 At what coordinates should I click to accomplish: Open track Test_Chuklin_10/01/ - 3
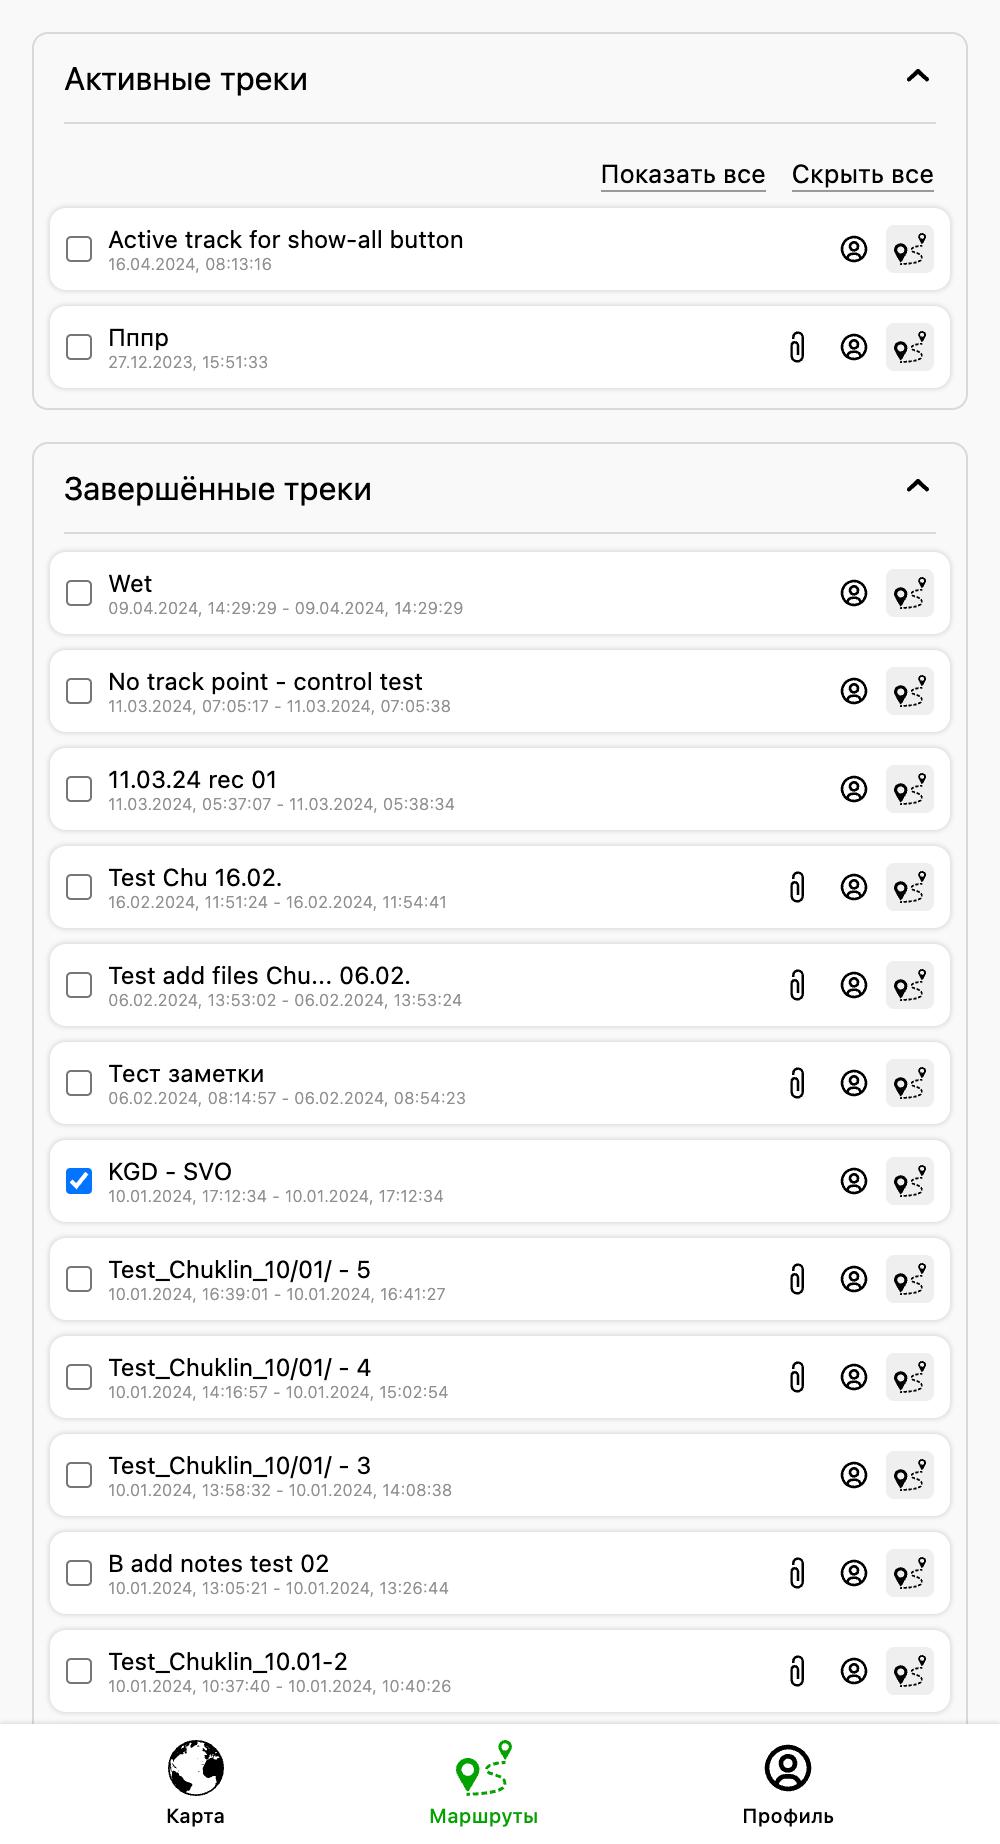[x=239, y=1466]
